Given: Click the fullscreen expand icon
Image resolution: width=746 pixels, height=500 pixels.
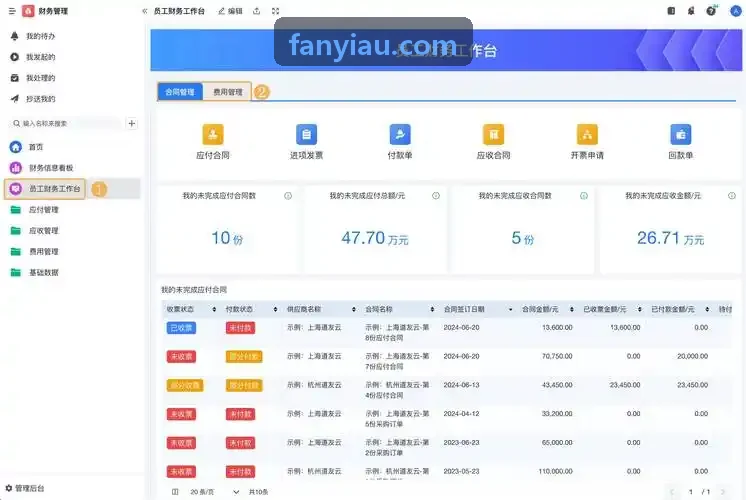Looking at the screenshot, I should [x=275, y=11].
